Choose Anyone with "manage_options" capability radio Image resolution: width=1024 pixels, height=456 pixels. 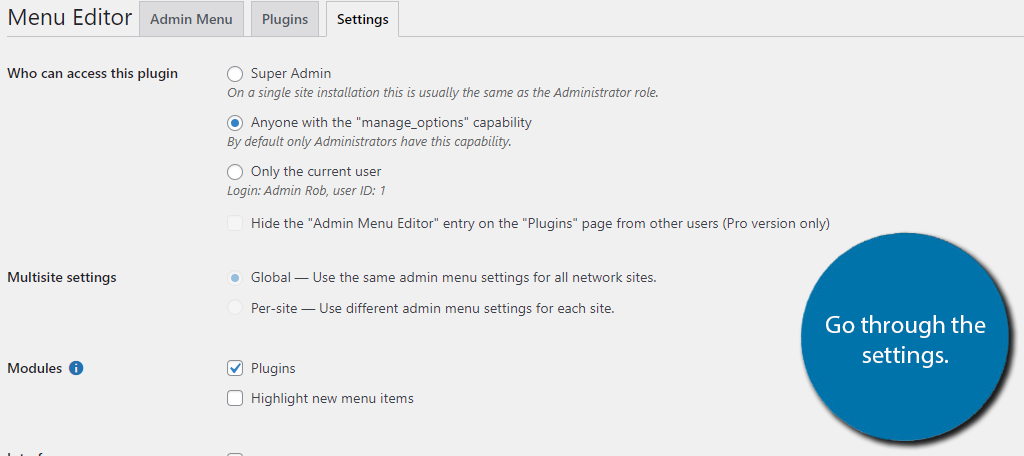235,122
